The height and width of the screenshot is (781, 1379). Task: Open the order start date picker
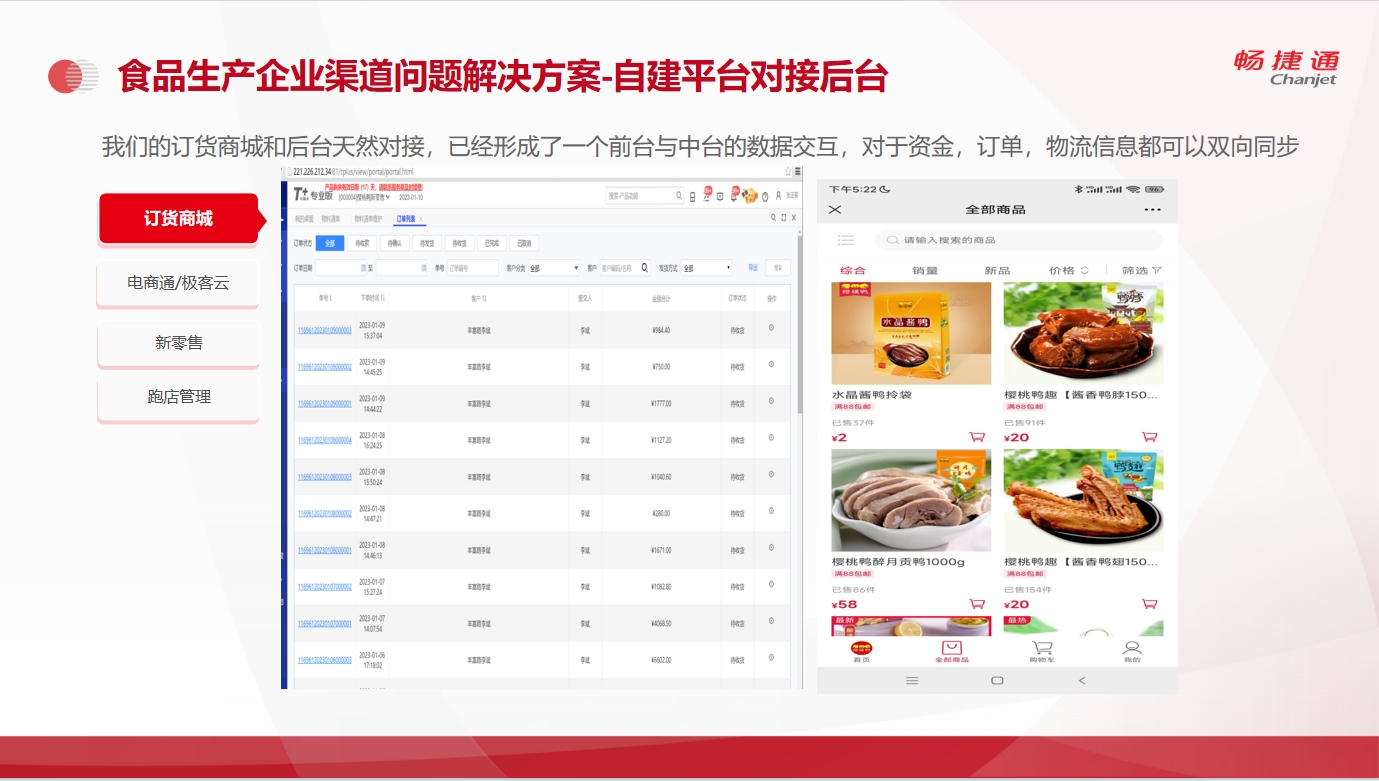pos(363,268)
